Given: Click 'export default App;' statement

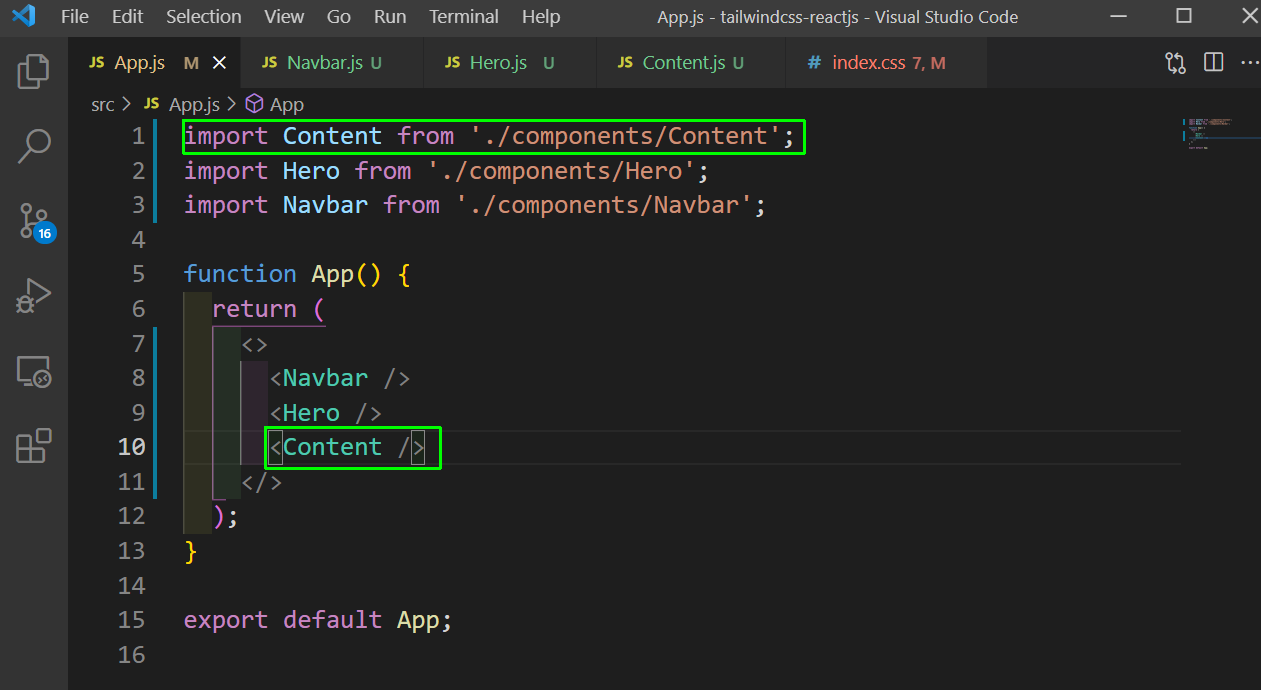Looking at the screenshot, I should coord(318,620).
